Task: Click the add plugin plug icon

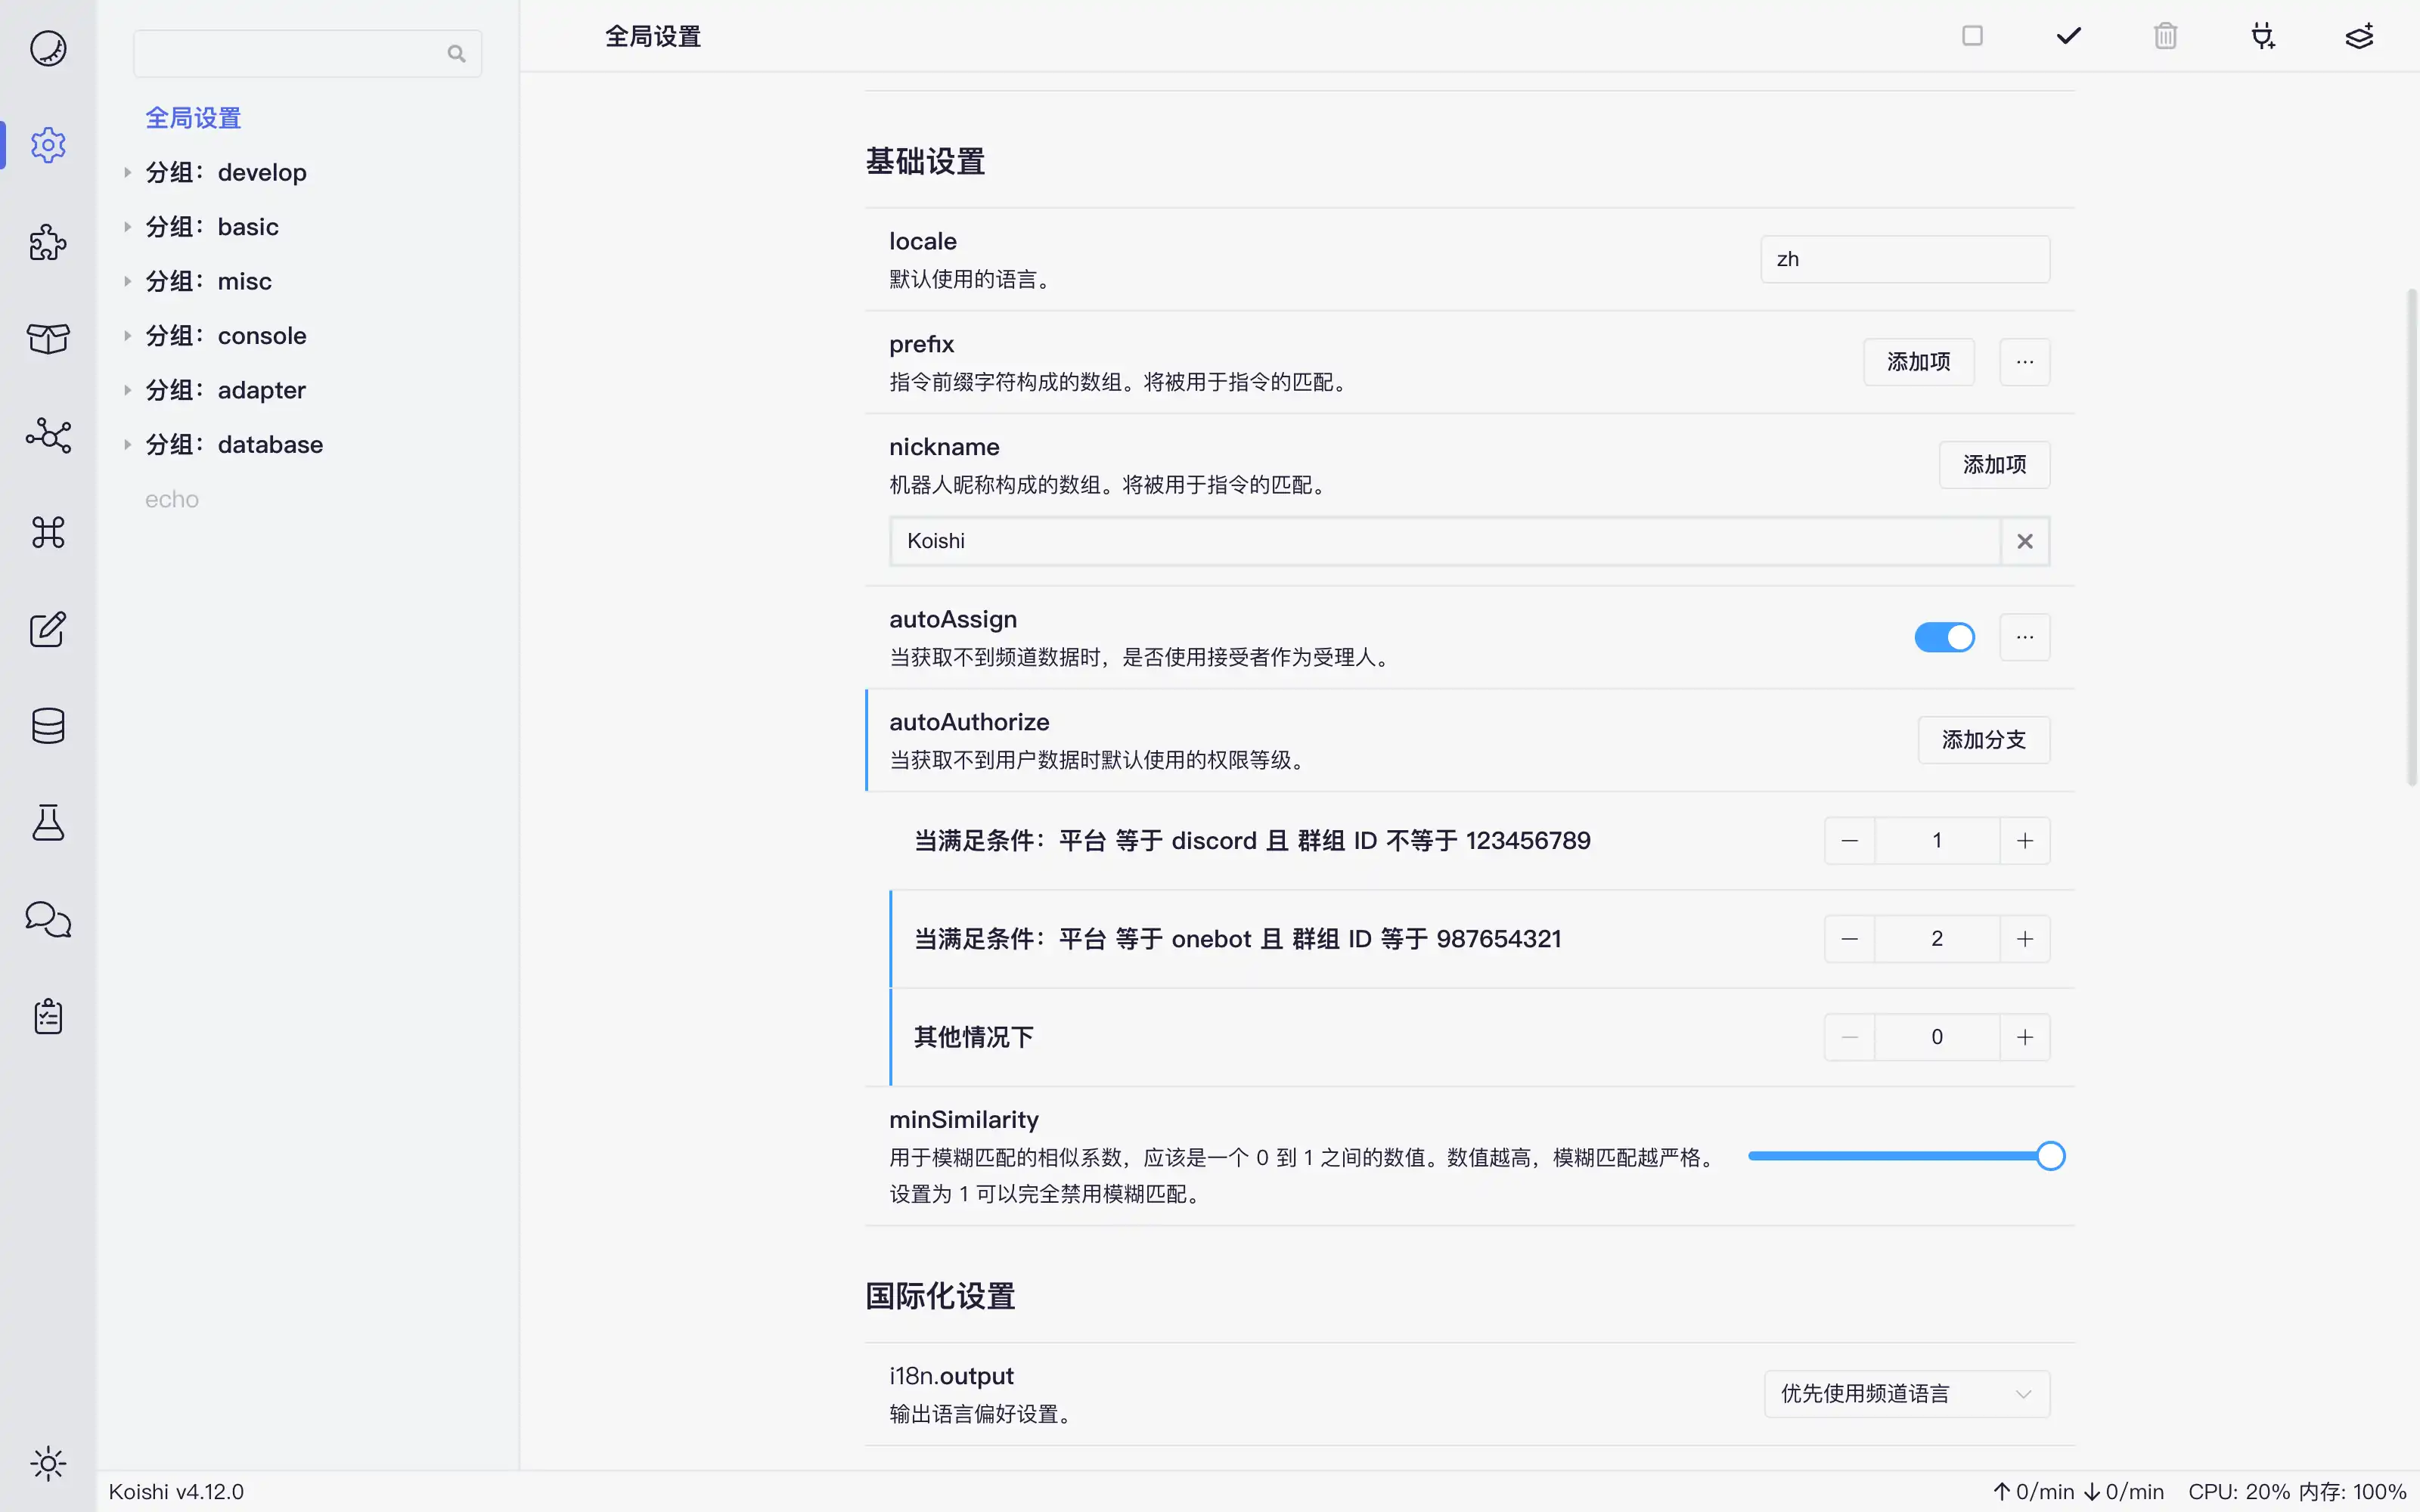Action: click(2262, 36)
